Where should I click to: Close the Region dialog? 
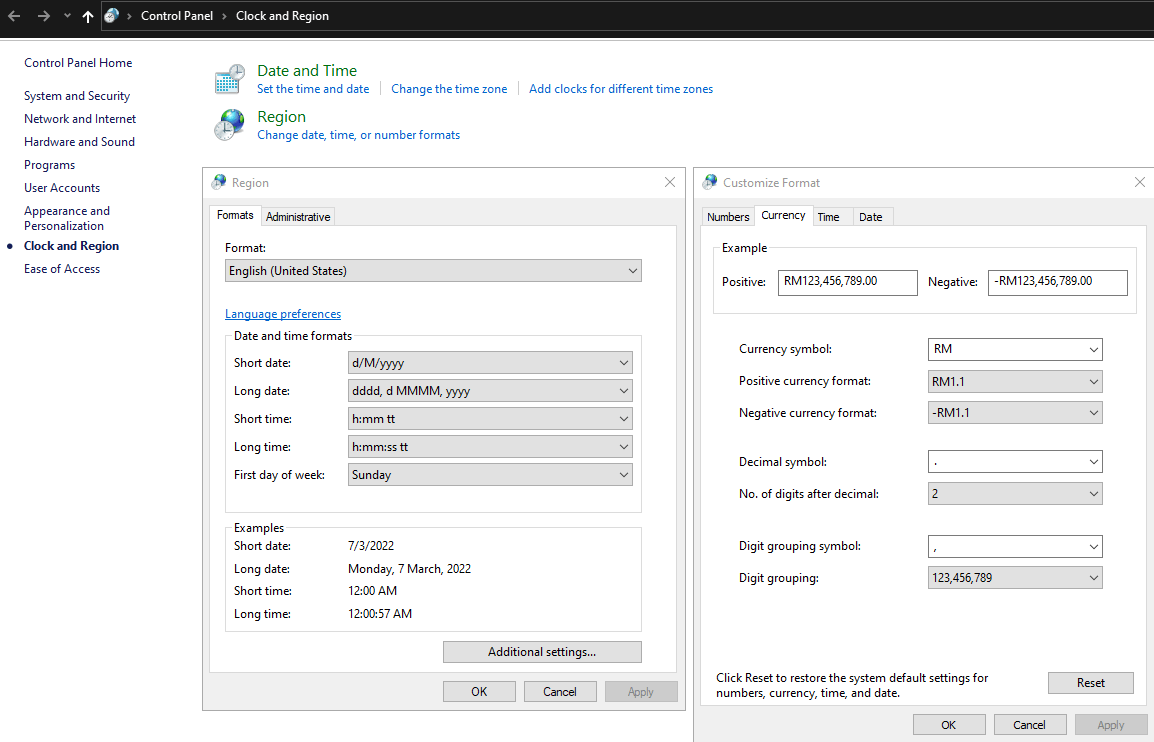tap(669, 182)
